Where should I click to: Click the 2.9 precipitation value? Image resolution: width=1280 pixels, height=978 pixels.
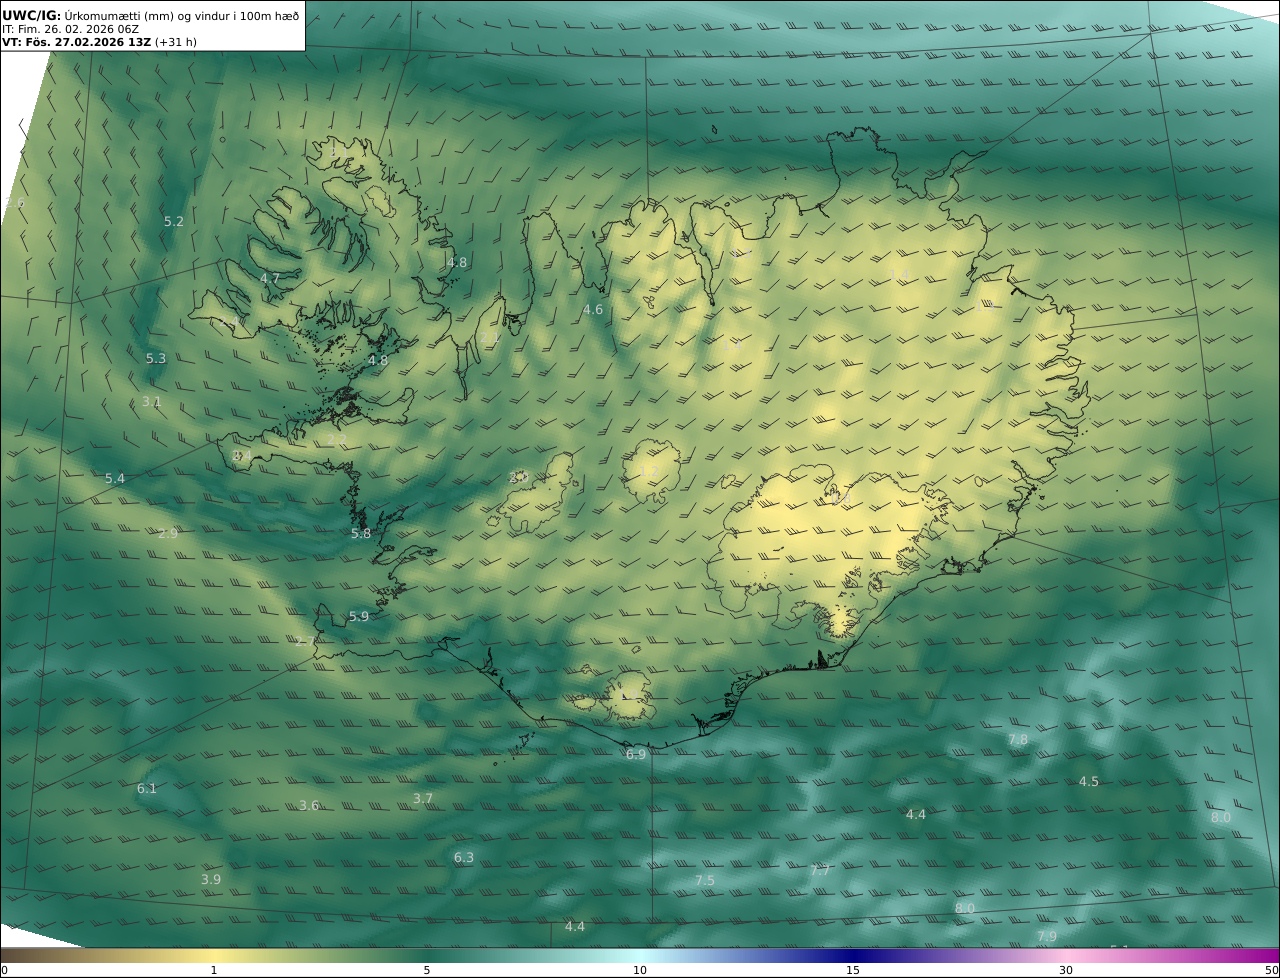(x=168, y=534)
